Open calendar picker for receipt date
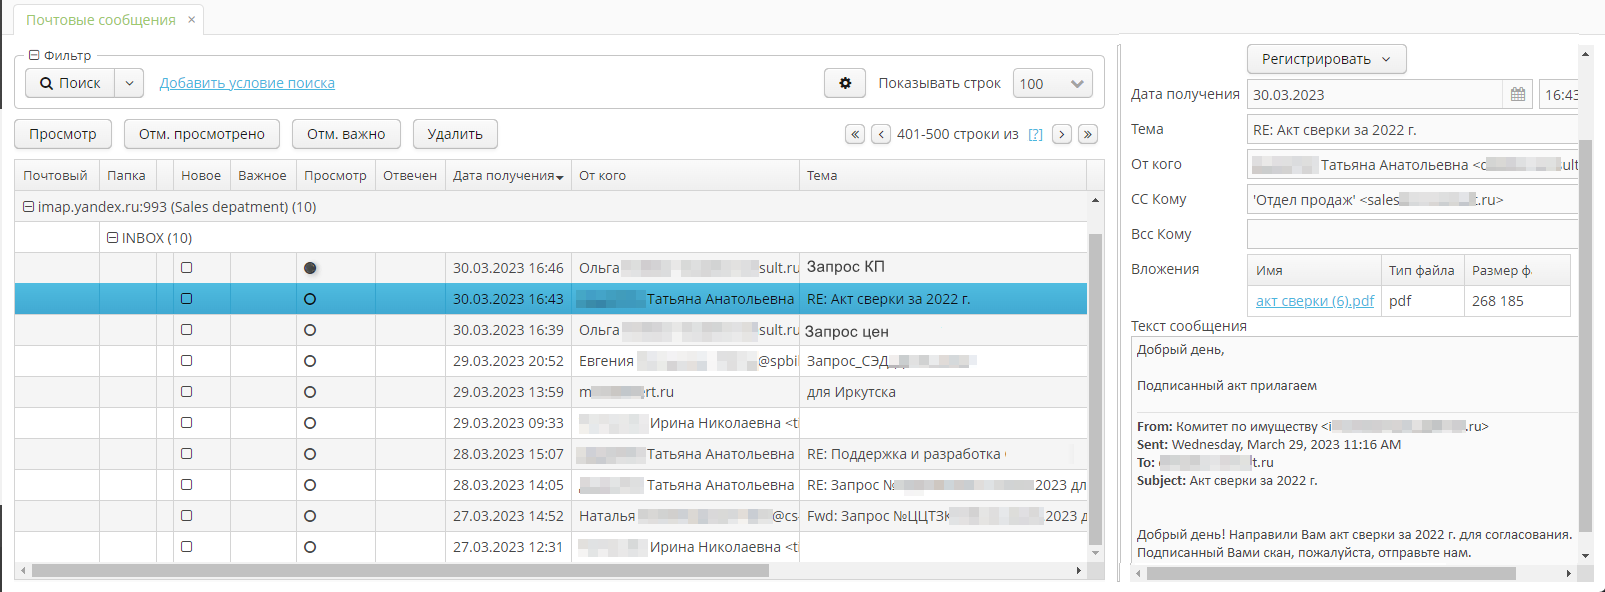This screenshot has height=592, width=1605. point(1517,95)
